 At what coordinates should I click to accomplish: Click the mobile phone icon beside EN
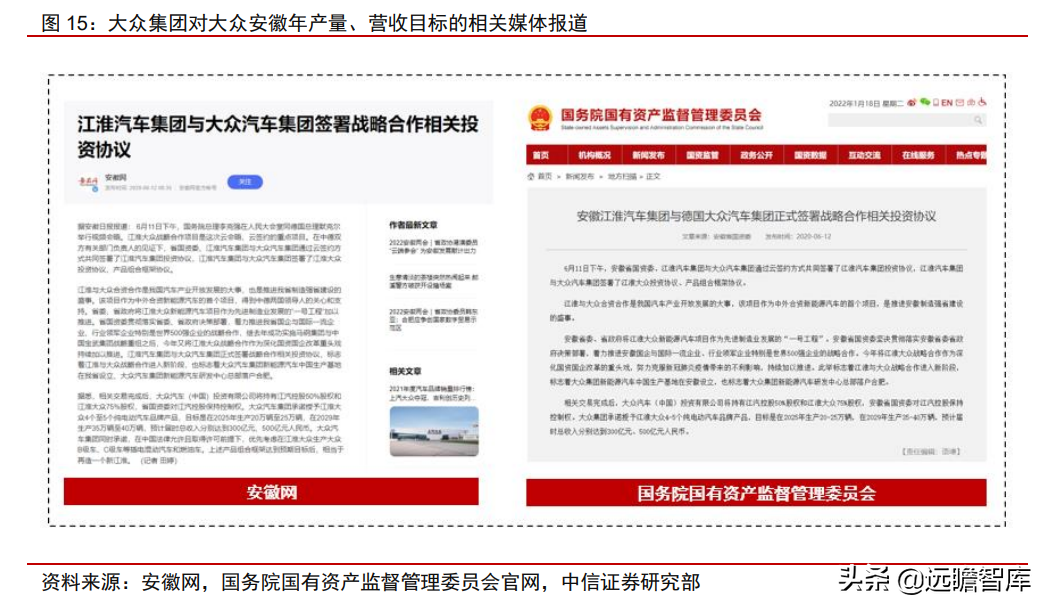[936, 102]
